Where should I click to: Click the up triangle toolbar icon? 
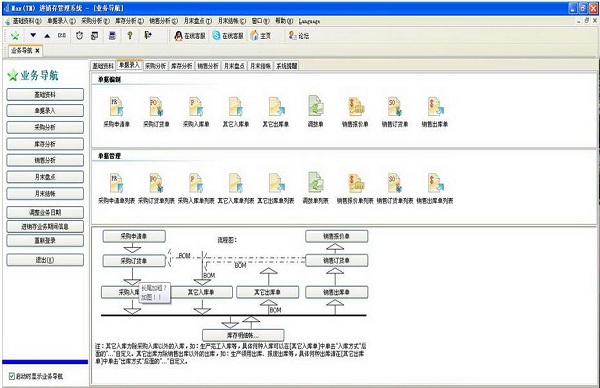pyautogui.click(x=47, y=36)
